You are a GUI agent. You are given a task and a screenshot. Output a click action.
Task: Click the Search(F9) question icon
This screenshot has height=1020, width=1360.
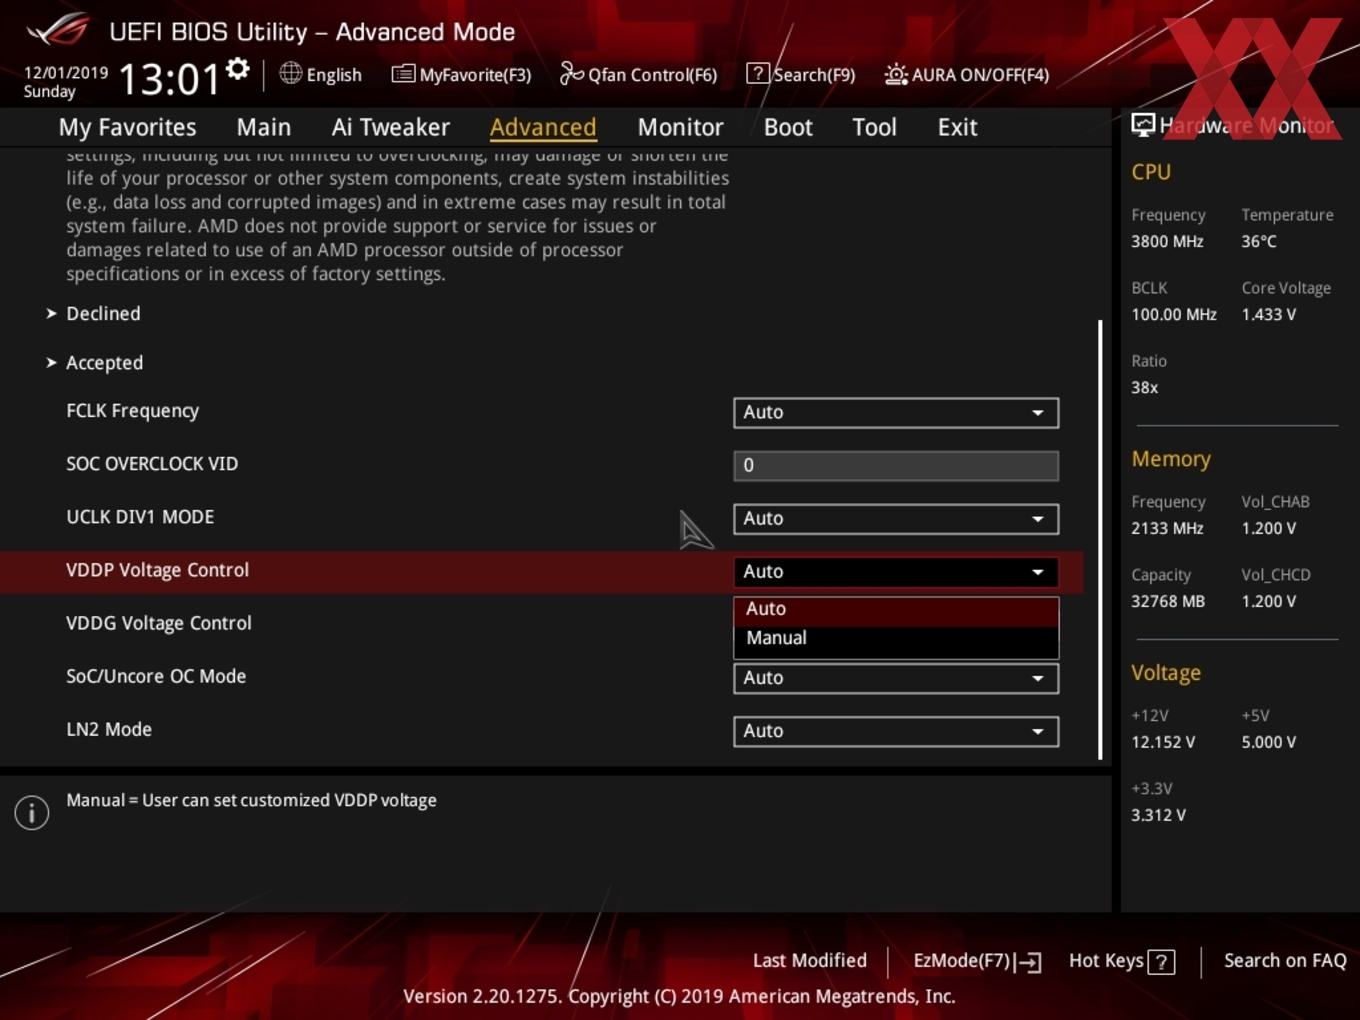[x=758, y=73]
